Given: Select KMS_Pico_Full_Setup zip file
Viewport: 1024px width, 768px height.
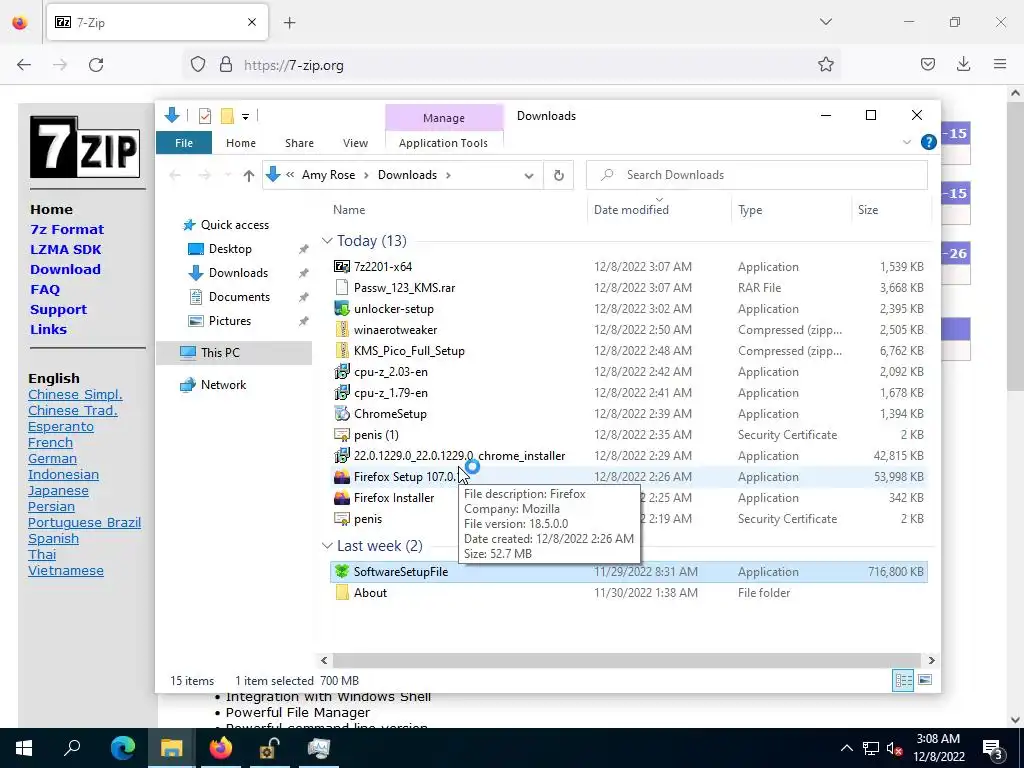Looking at the screenshot, I should tap(409, 351).
